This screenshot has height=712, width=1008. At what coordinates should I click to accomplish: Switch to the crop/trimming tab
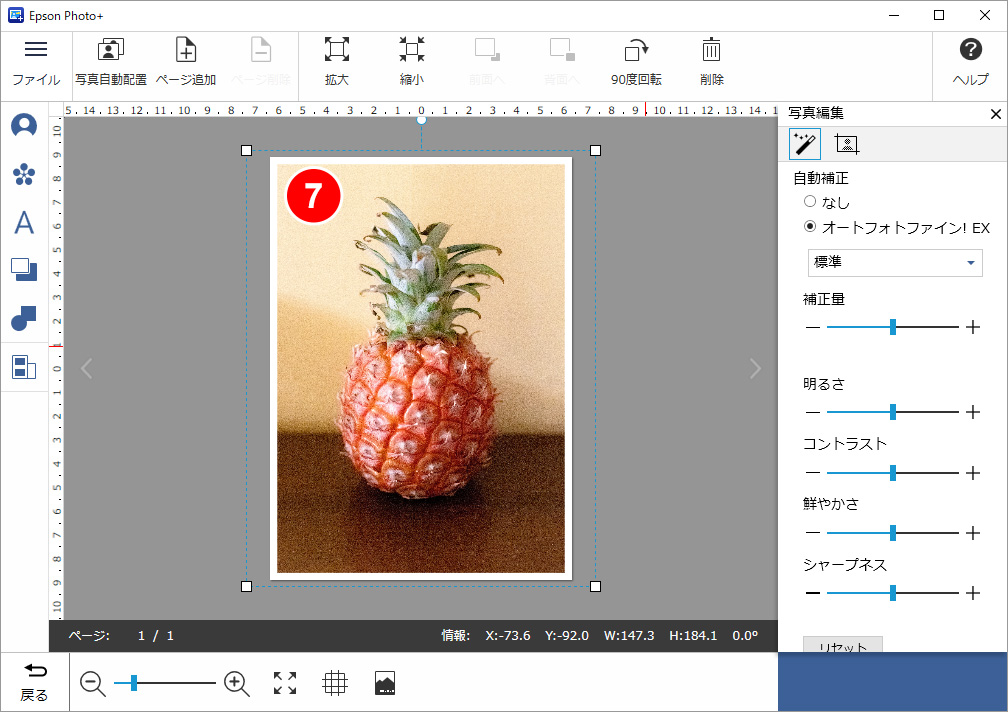tap(847, 145)
